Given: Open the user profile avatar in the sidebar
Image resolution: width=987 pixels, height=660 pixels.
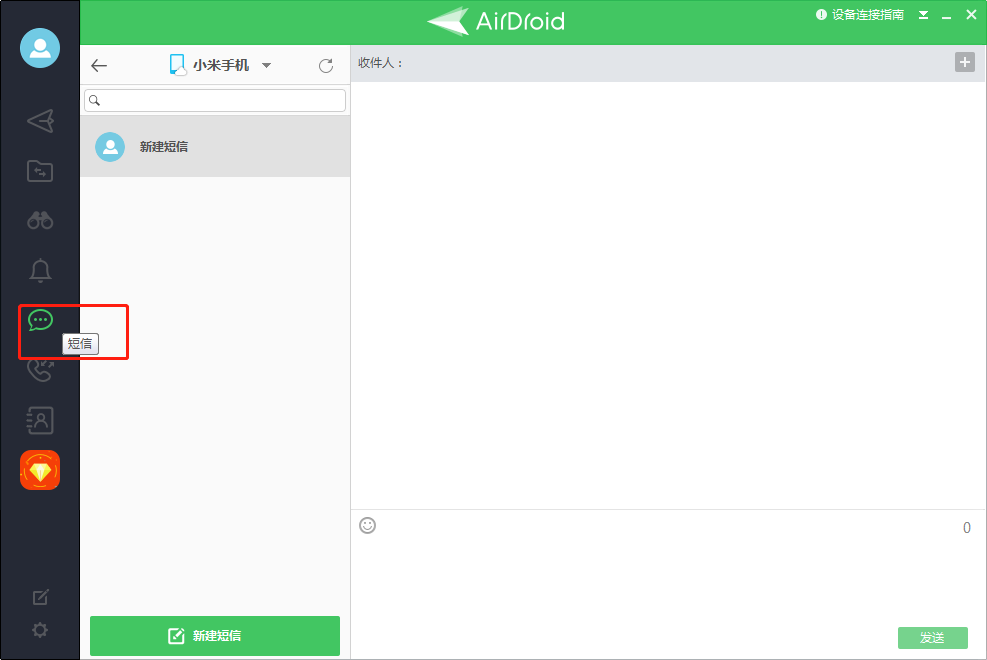Looking at the screenshot, I should point(40,48).
